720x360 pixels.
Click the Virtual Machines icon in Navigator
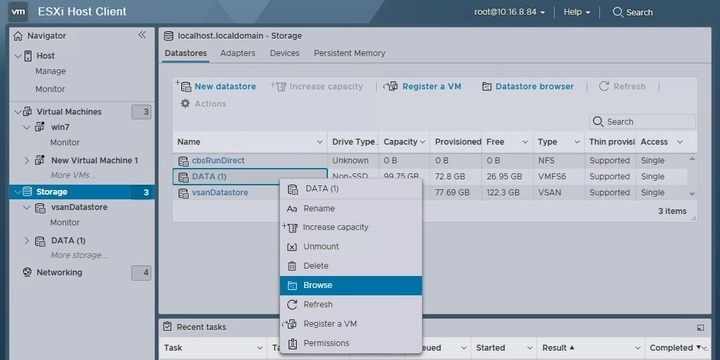pyautogui.click(x=28, y=112)
